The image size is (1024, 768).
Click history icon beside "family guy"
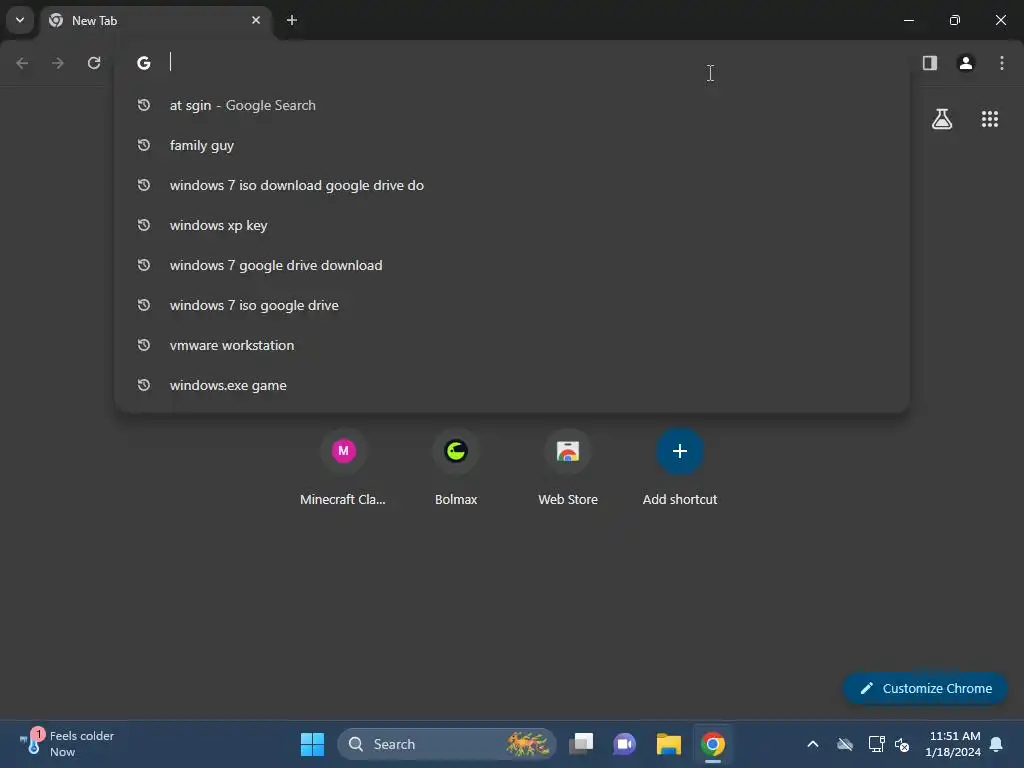click(x=144, y=145)
